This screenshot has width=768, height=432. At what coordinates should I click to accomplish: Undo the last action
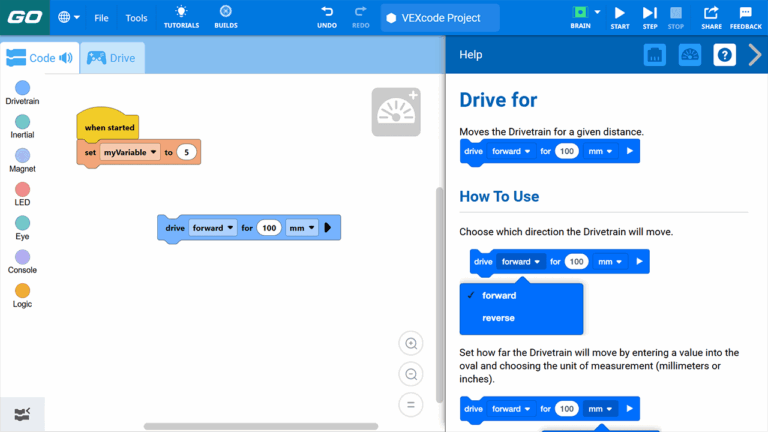click(327, 17)
